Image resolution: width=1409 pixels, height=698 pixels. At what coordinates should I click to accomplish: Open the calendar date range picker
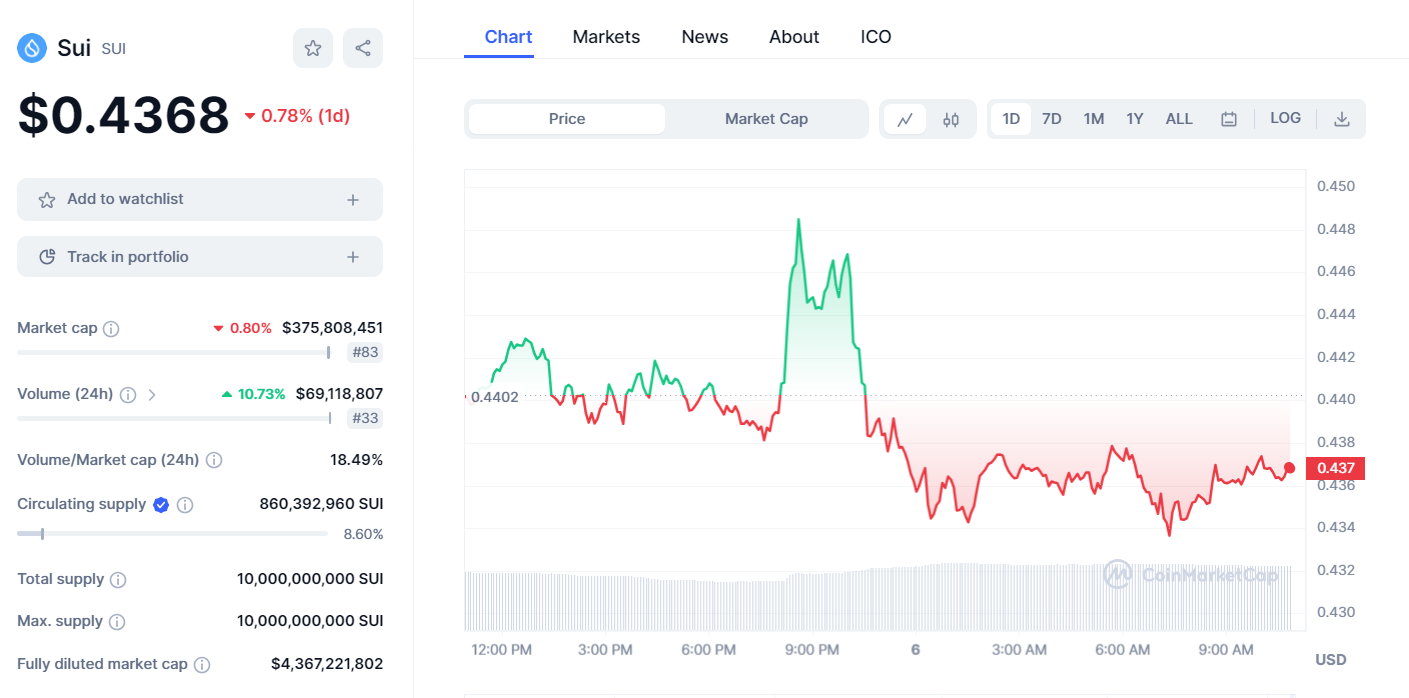coord(1229,119)
